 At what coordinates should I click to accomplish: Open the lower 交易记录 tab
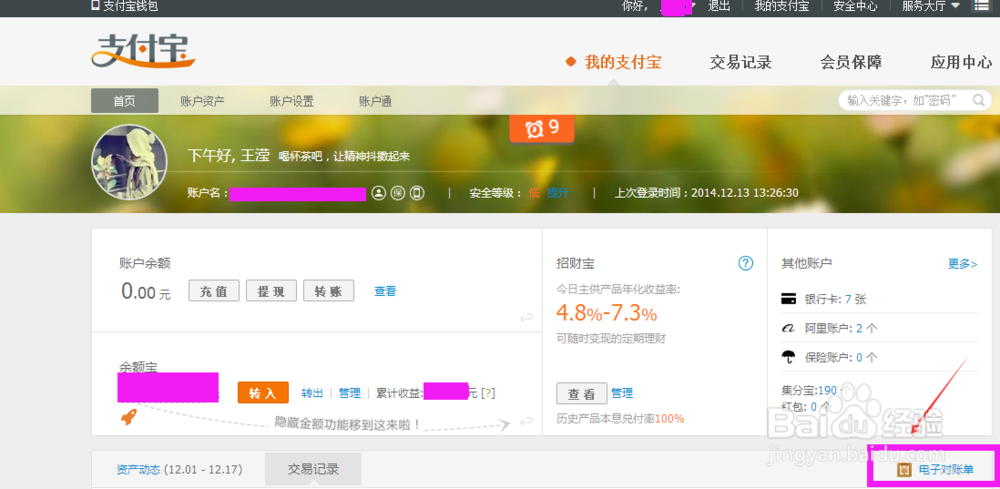[313, 469]
